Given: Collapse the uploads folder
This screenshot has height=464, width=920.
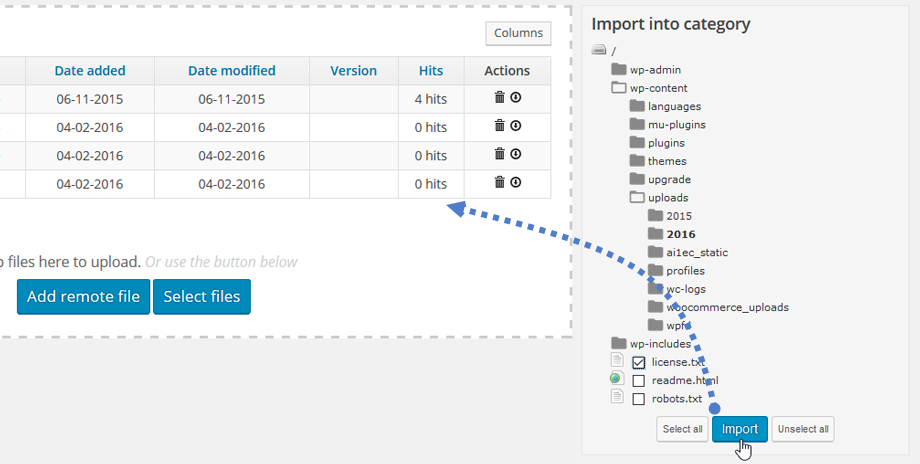Looking at the screenshot, I should 637,198.
